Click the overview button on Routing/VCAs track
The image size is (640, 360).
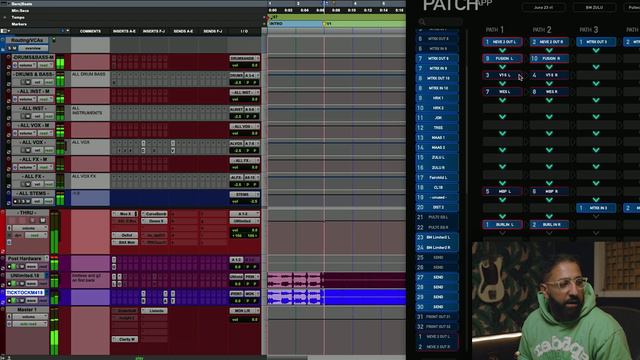pyautogui.click(x=33, y=48)
